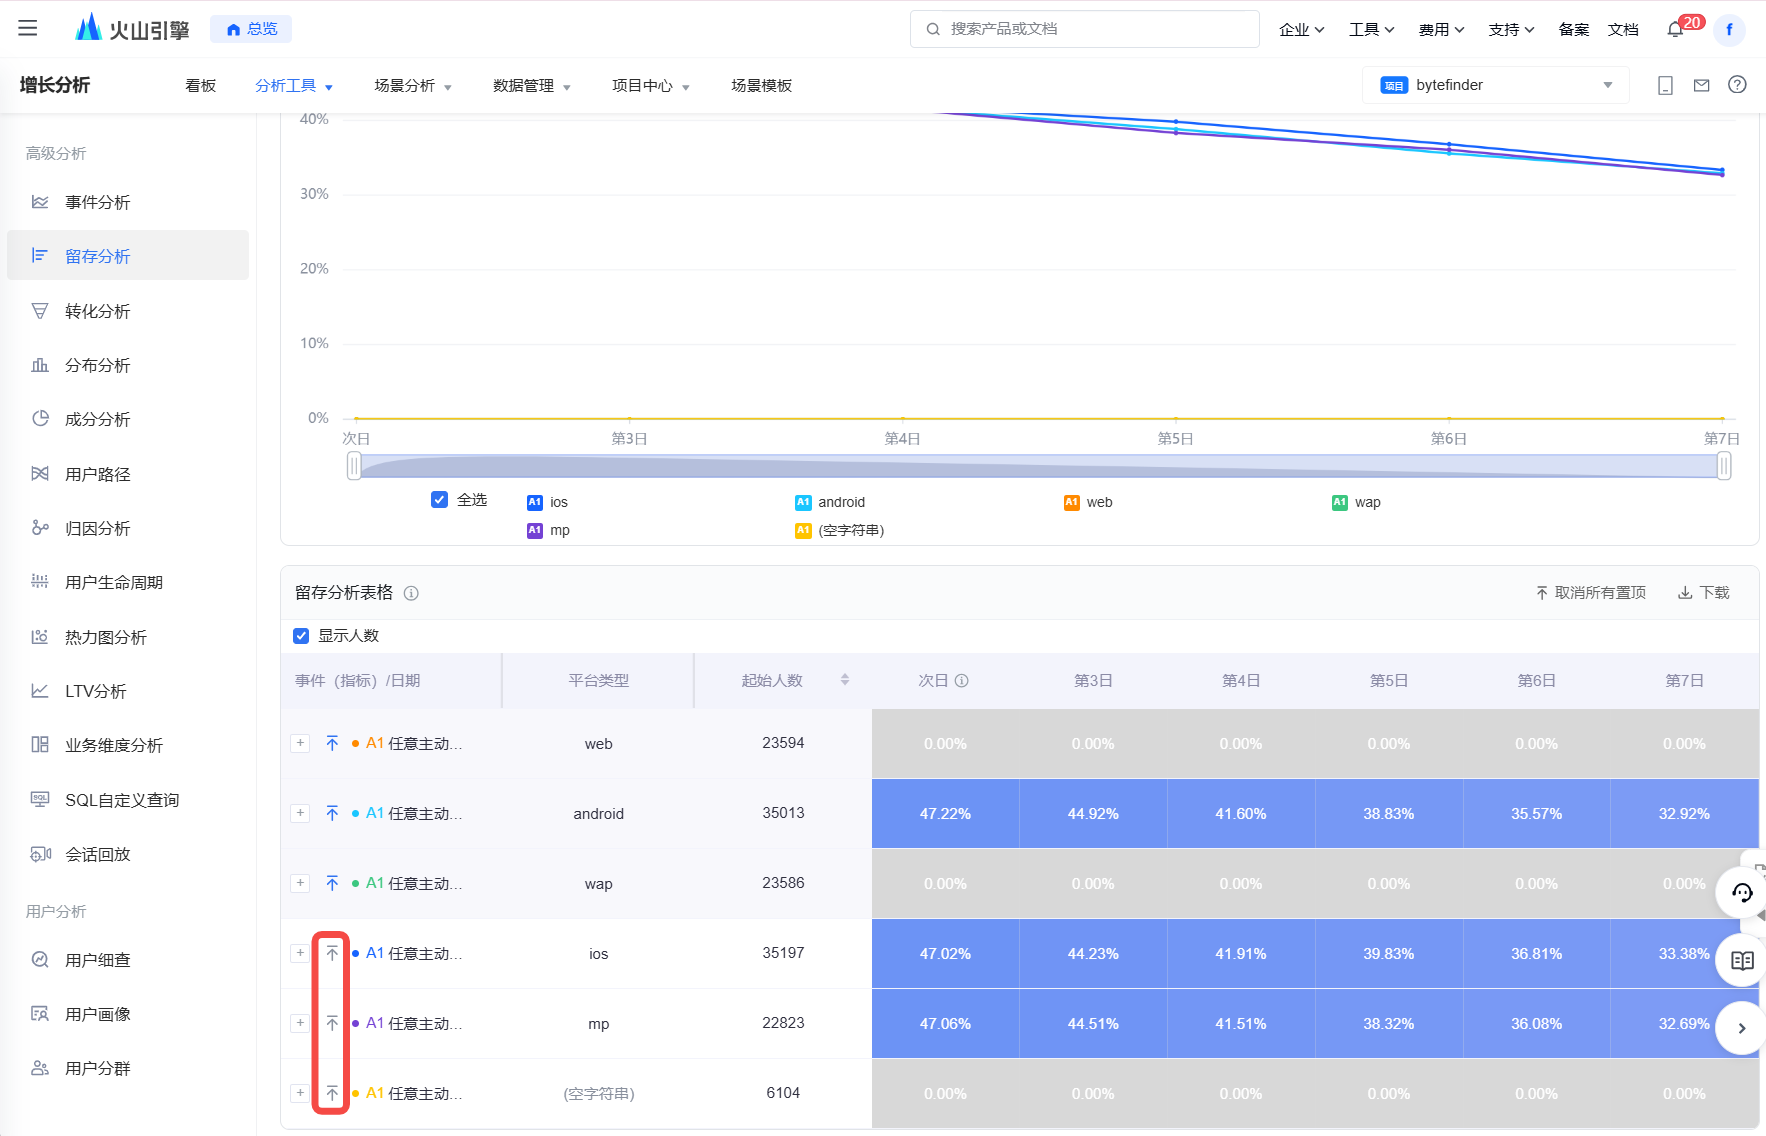This screenshot has height=1136, width=1766.
Task: Open the 备案 link
Action: [1573, 30]
